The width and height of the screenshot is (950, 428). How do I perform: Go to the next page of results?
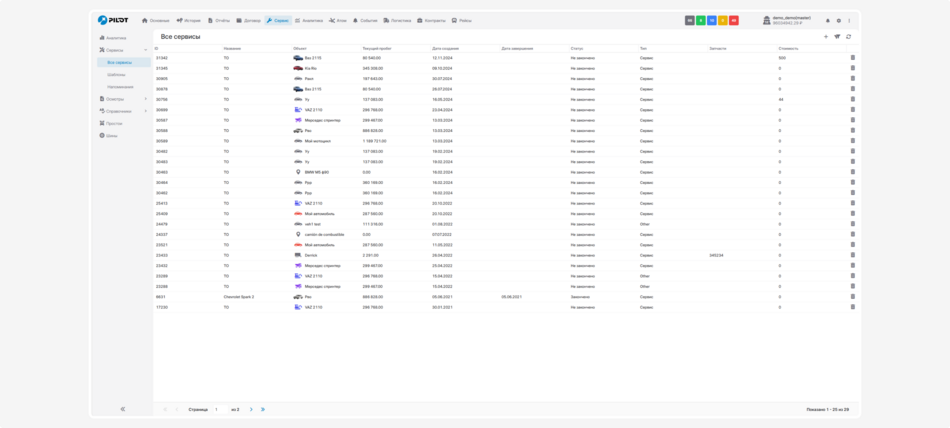click(251, 409)
